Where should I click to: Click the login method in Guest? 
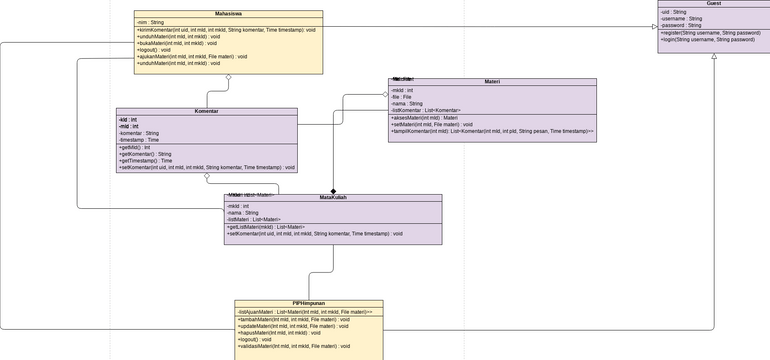click(x=708, y=39)
